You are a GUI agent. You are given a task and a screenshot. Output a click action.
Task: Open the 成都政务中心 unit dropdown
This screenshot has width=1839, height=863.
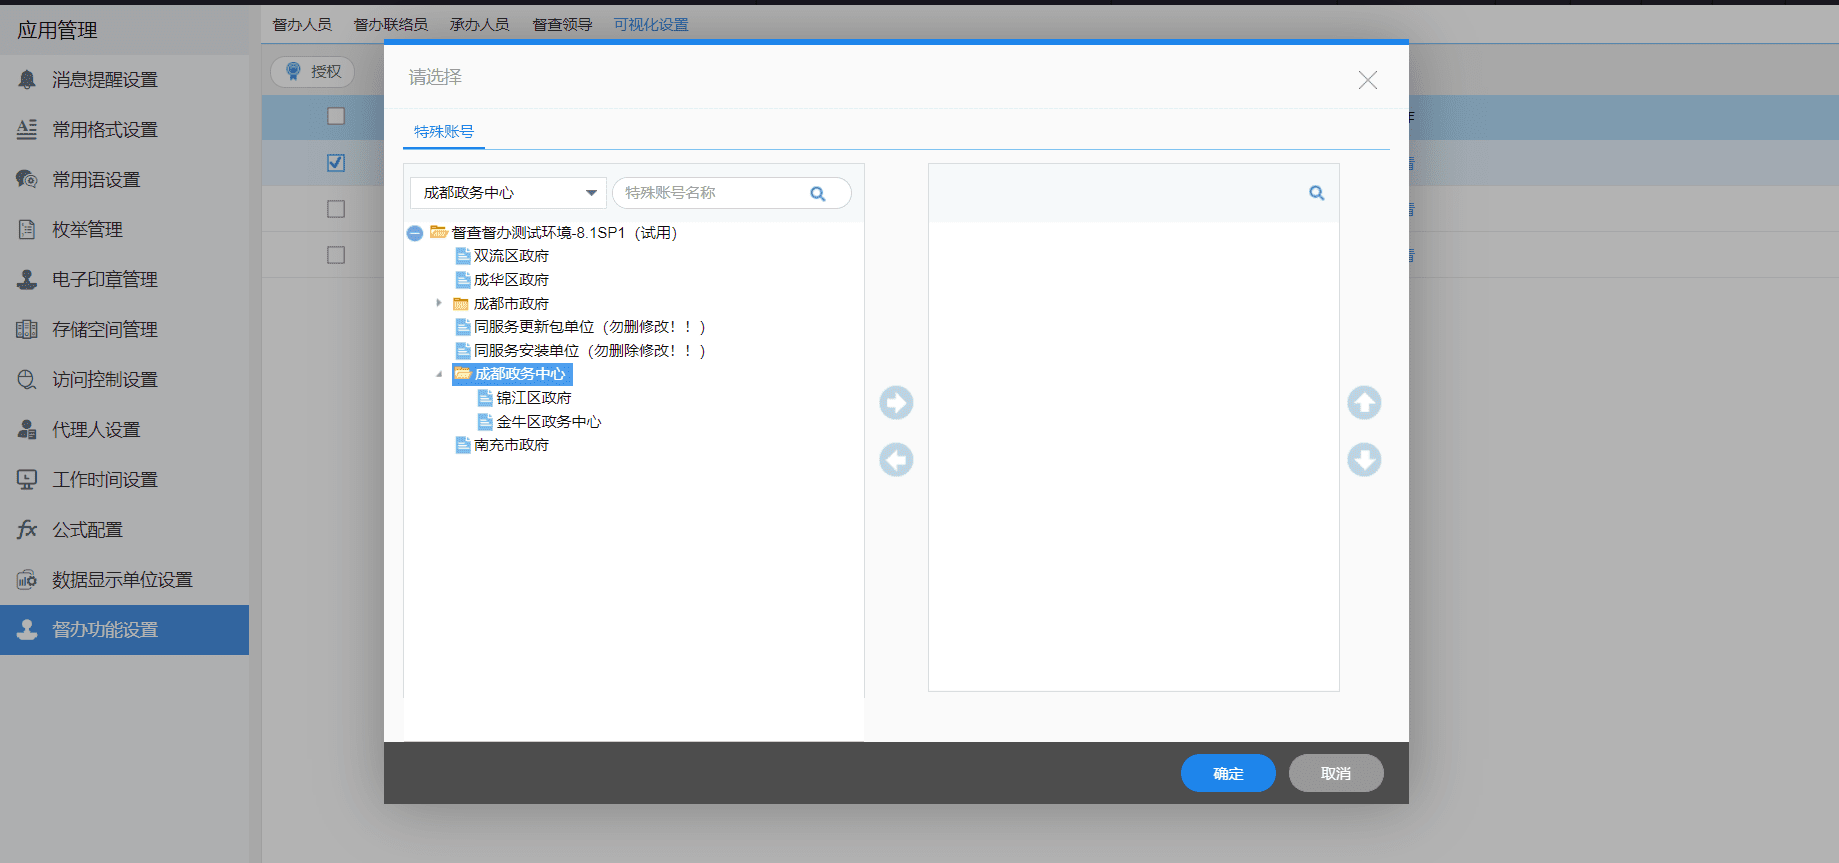[x=508, y=193]
